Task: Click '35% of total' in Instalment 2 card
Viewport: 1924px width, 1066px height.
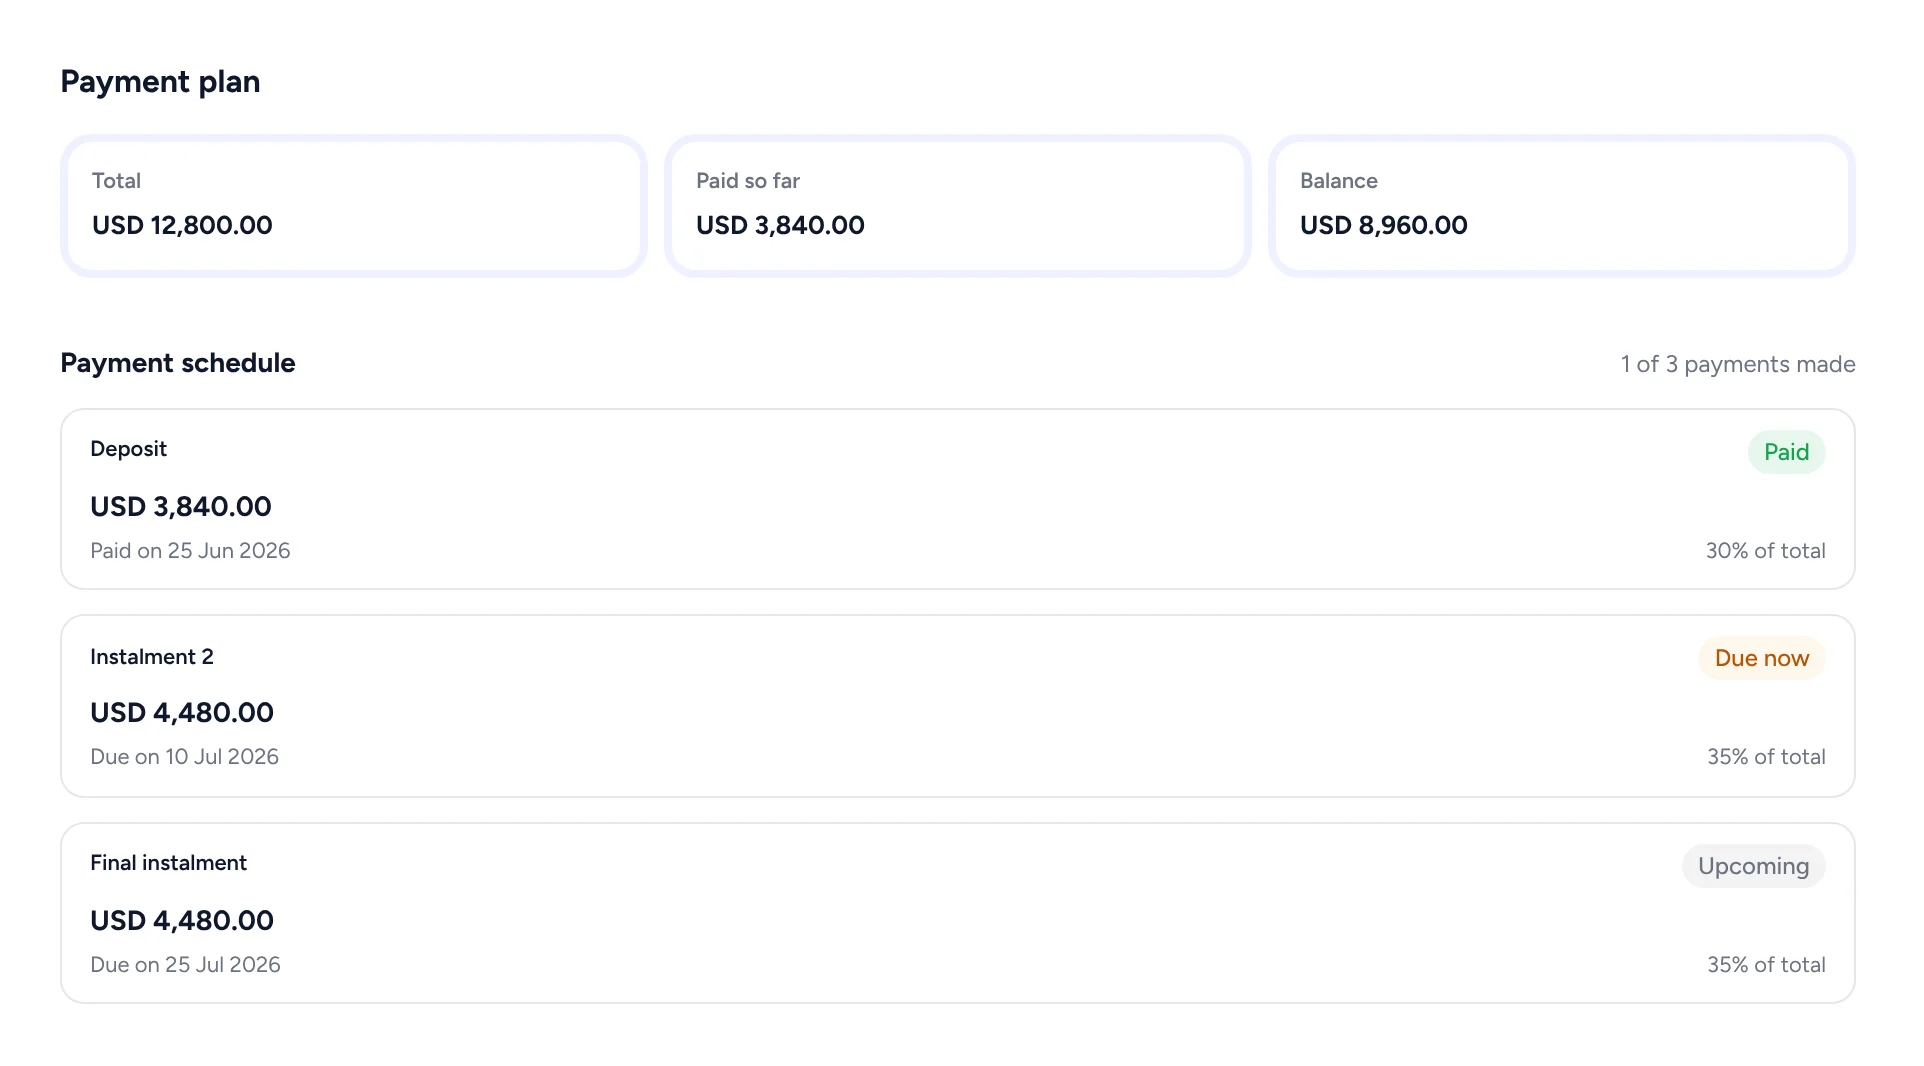Action: pos(1766,757)
